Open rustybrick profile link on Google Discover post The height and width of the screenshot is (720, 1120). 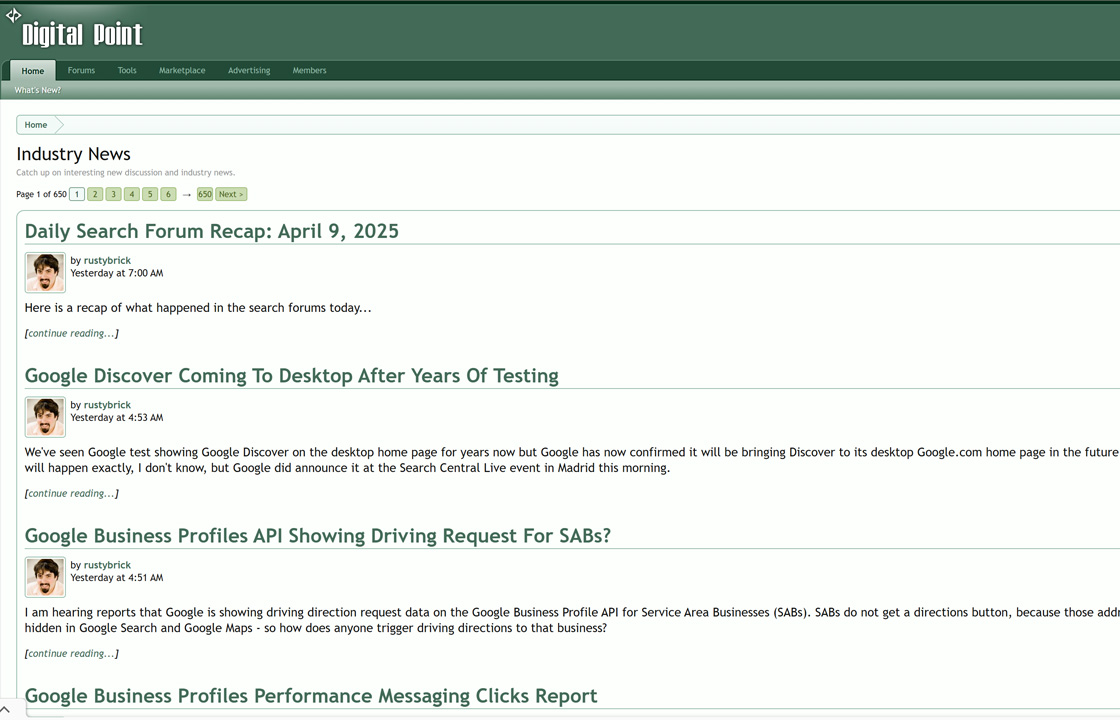click(x=107, y=405)
